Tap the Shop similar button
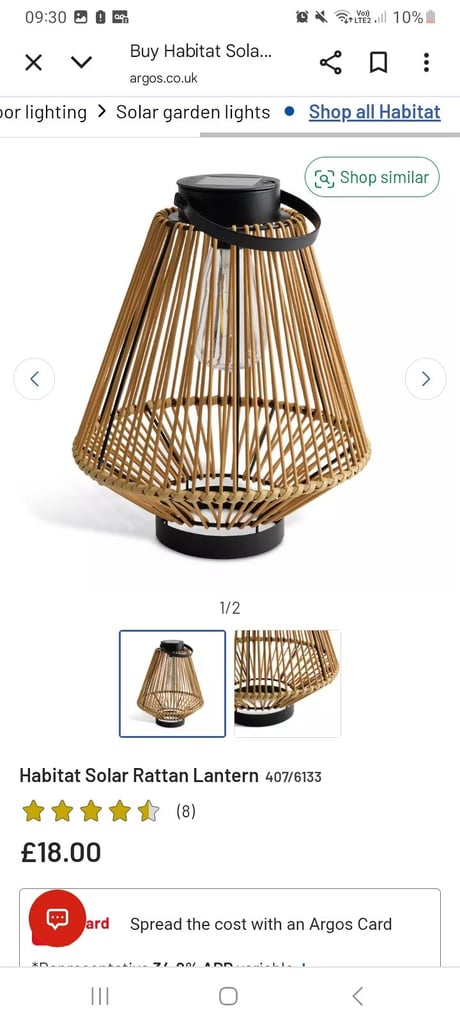The width and height of the screenshot is (460, 1024). coord(372,177)
